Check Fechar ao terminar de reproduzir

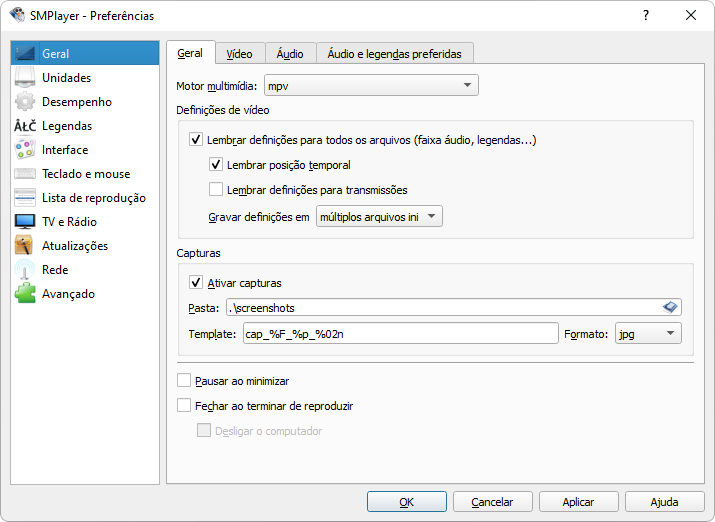[184, 405]
